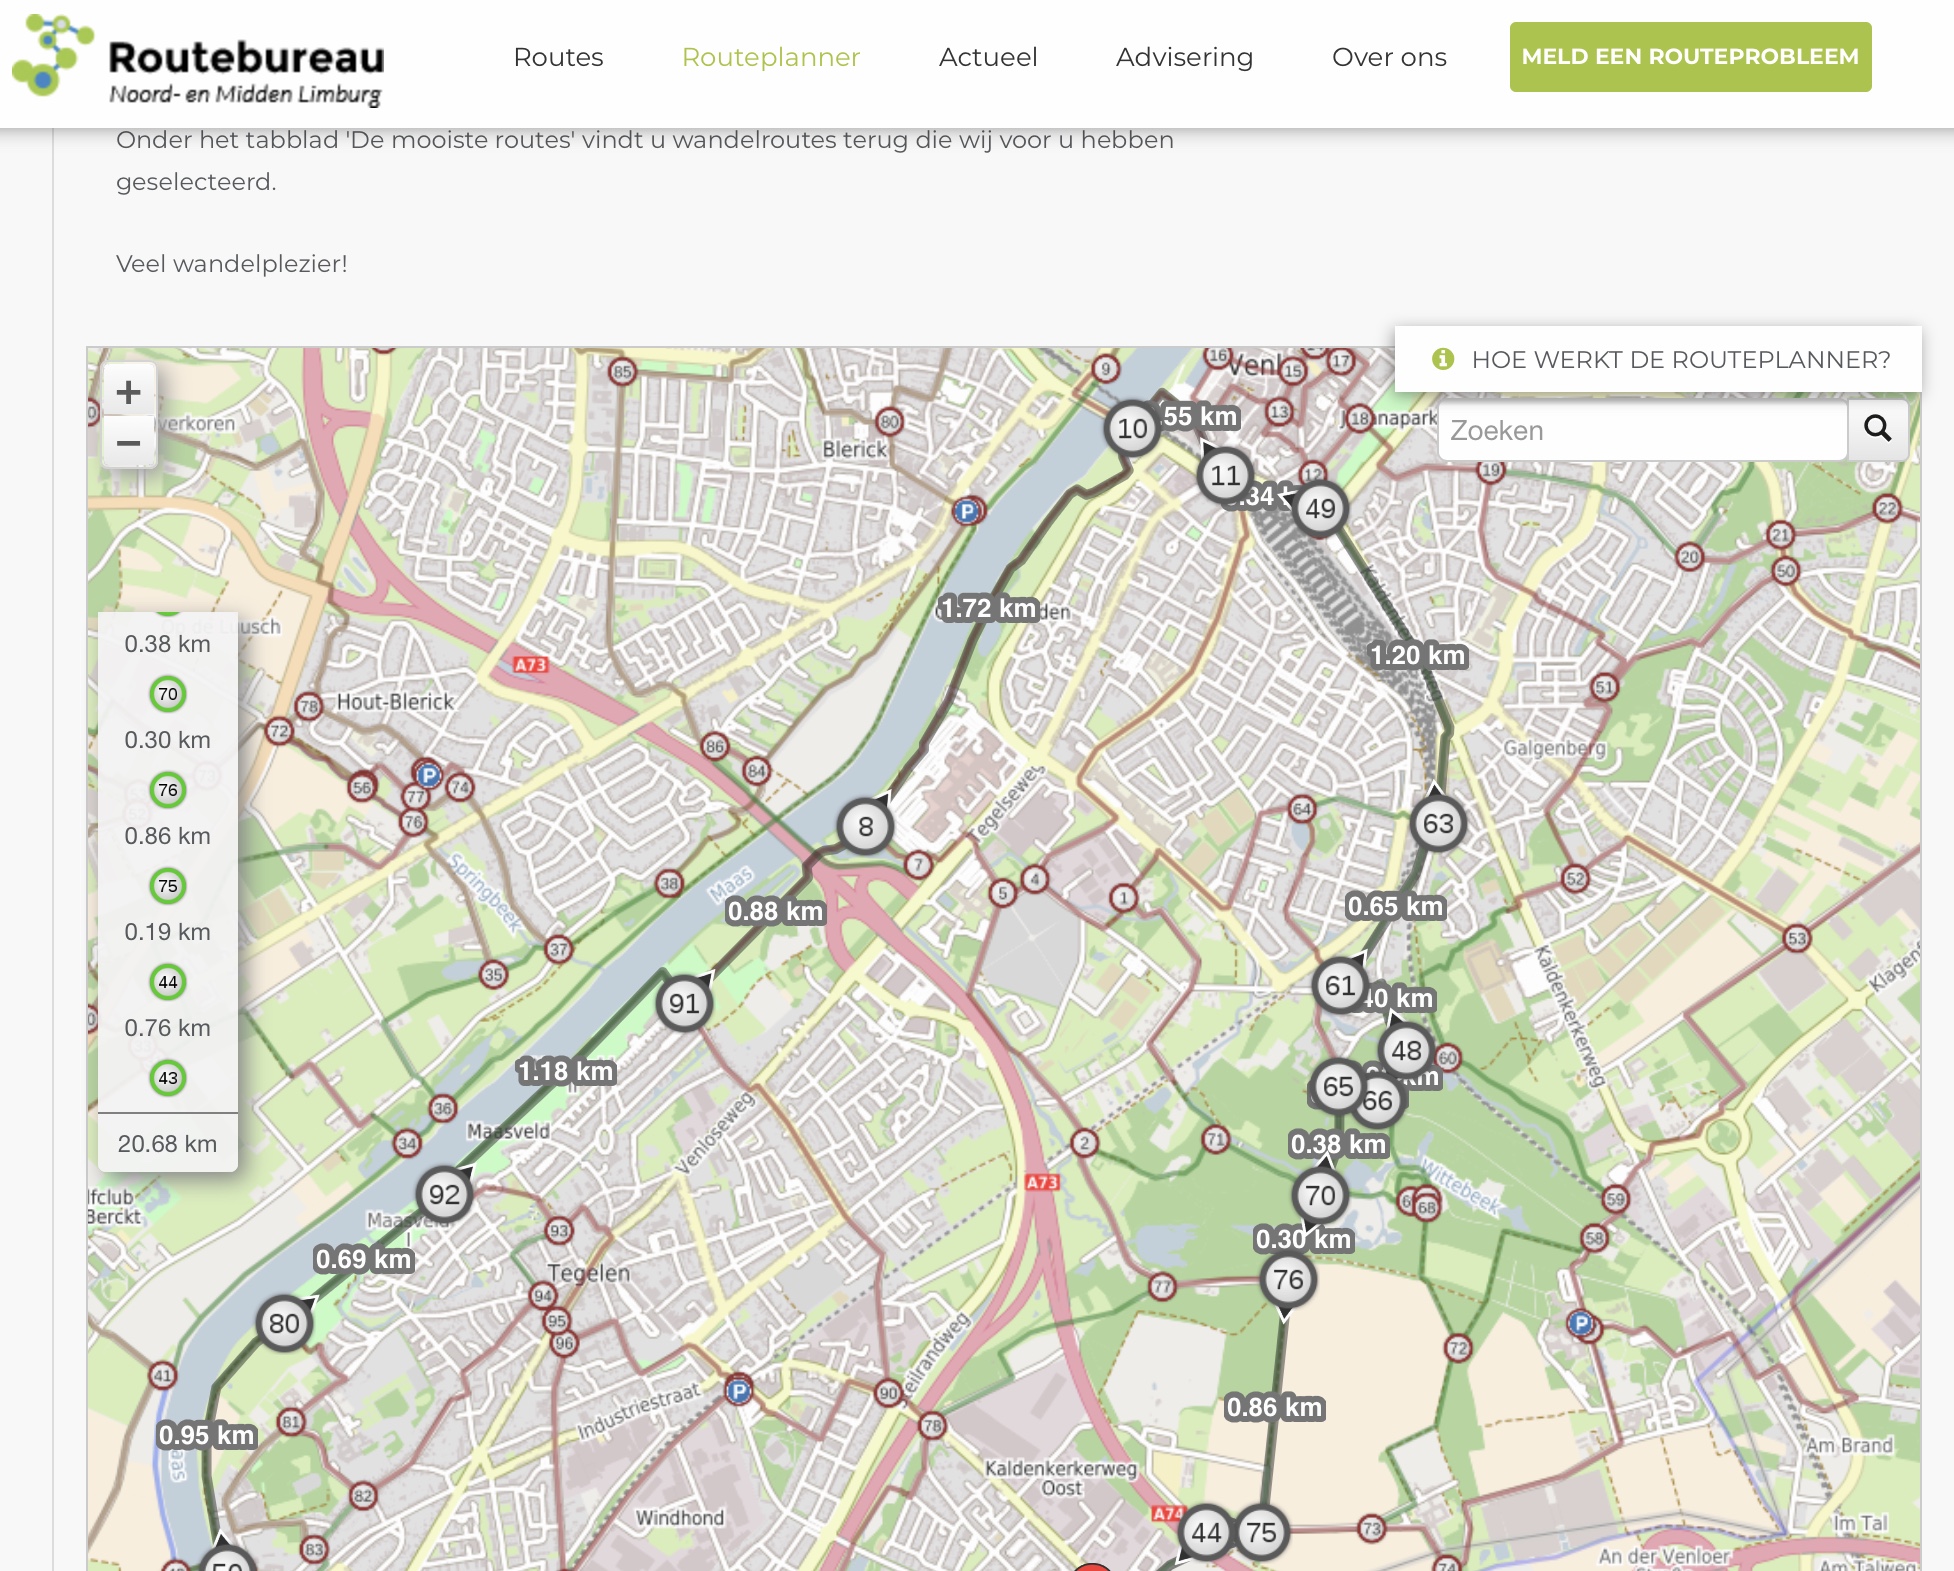This screenshot has height=1571, width=1954.
Task: Open the Over ons page
Action: click(1388, 57)
